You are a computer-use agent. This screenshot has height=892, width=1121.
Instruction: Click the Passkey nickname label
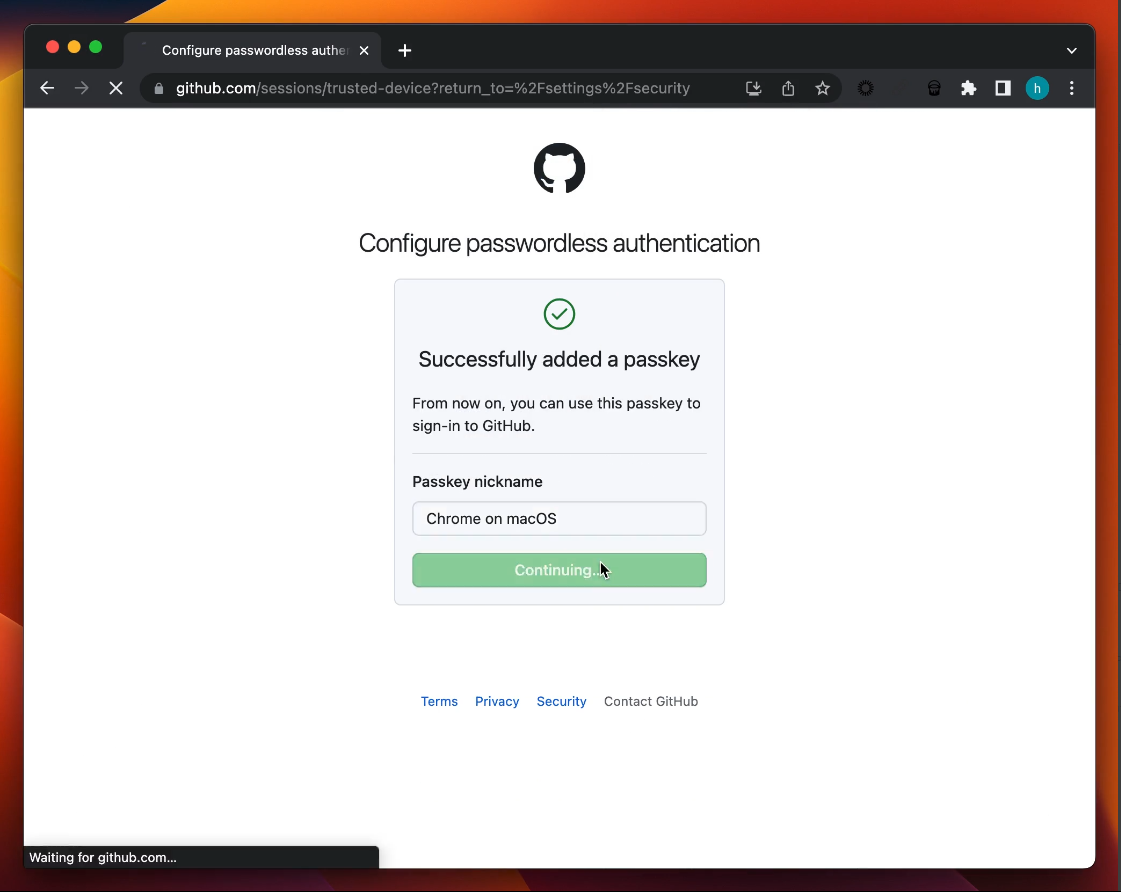(477, 481)
